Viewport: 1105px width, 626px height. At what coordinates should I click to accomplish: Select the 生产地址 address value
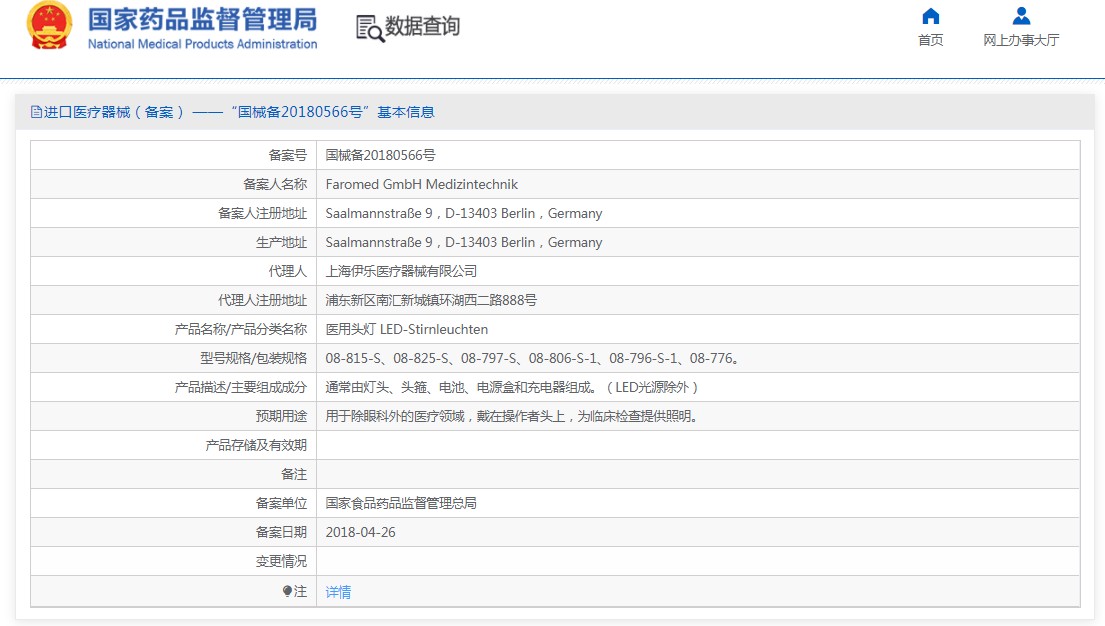464,242
